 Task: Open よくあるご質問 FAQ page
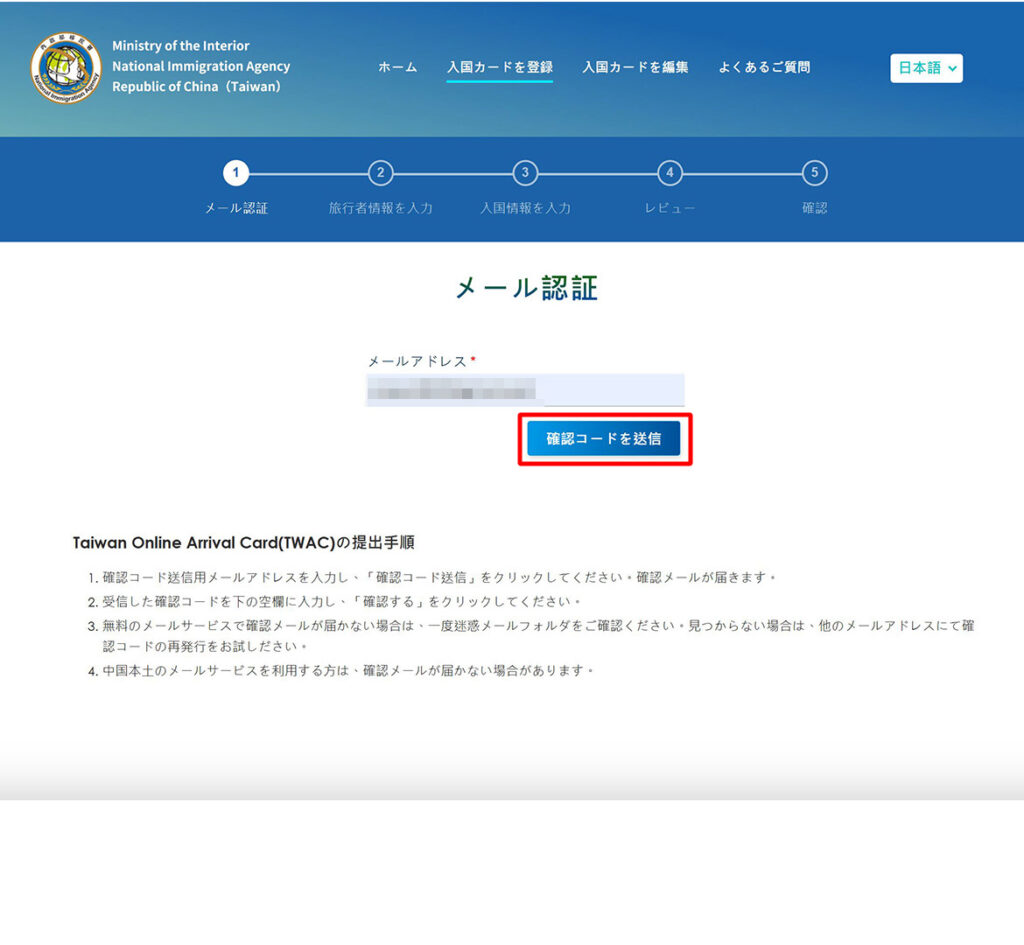tap(764, 67)
